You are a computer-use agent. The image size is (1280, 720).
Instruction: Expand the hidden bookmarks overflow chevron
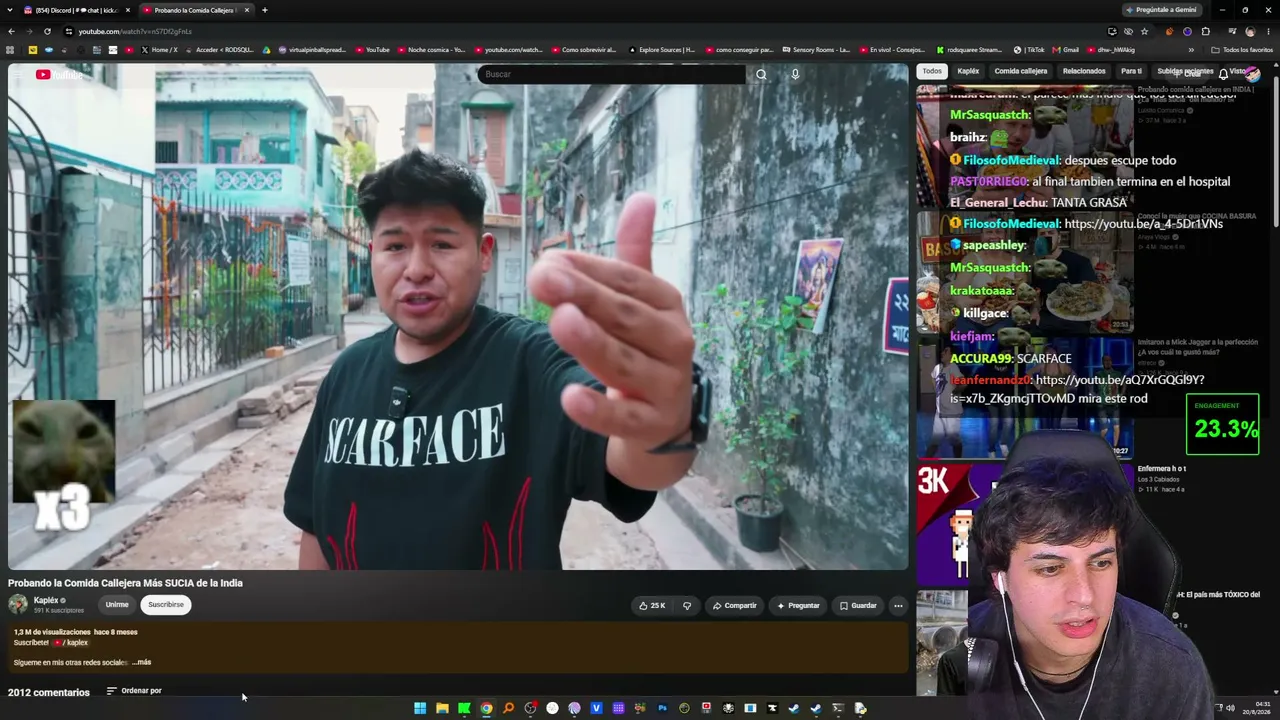point(1191,50)
